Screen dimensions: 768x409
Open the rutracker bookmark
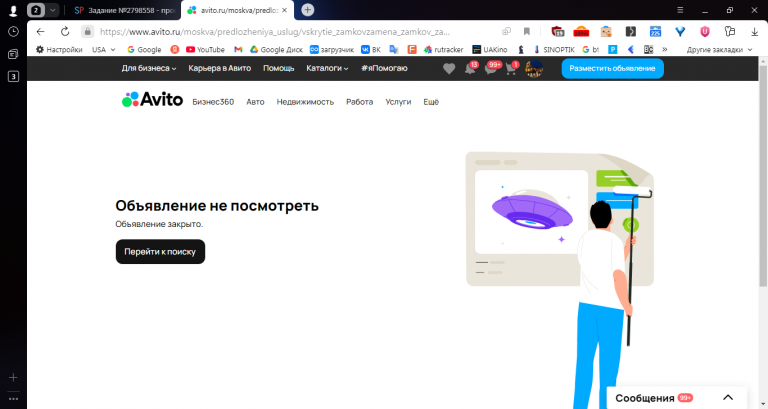tap(444, 49)
